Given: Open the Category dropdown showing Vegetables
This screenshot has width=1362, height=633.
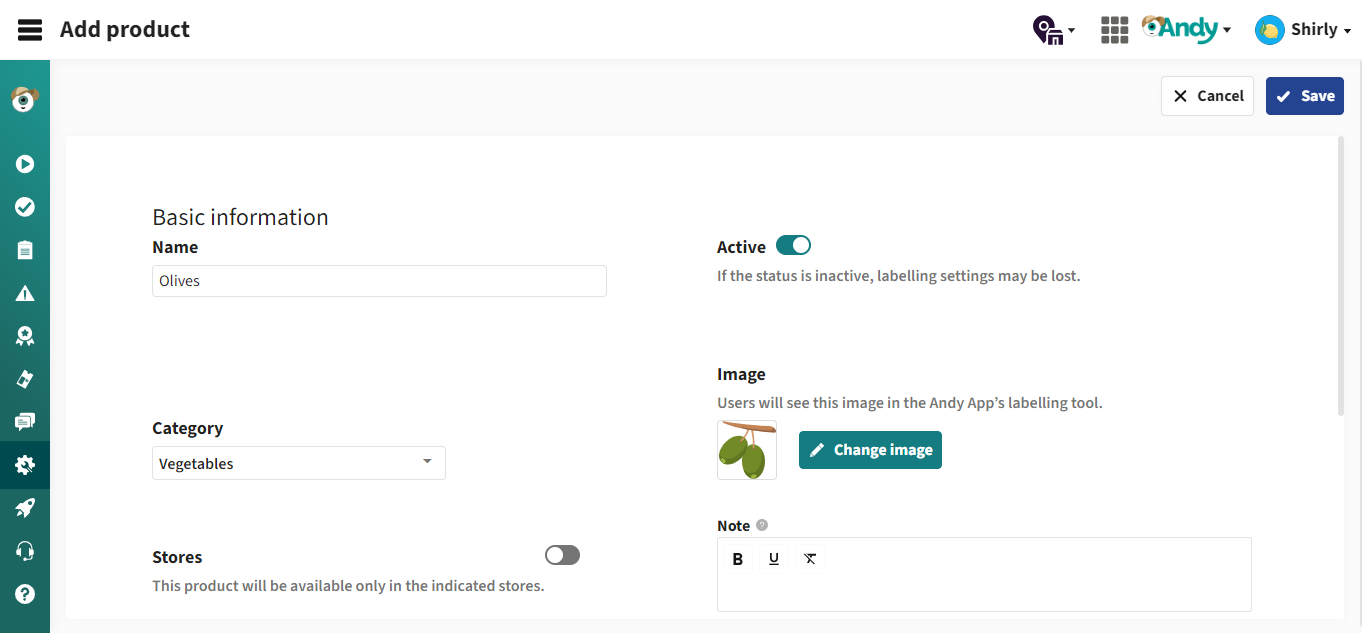Looking at the screenshot, I should tap(298, 463).
